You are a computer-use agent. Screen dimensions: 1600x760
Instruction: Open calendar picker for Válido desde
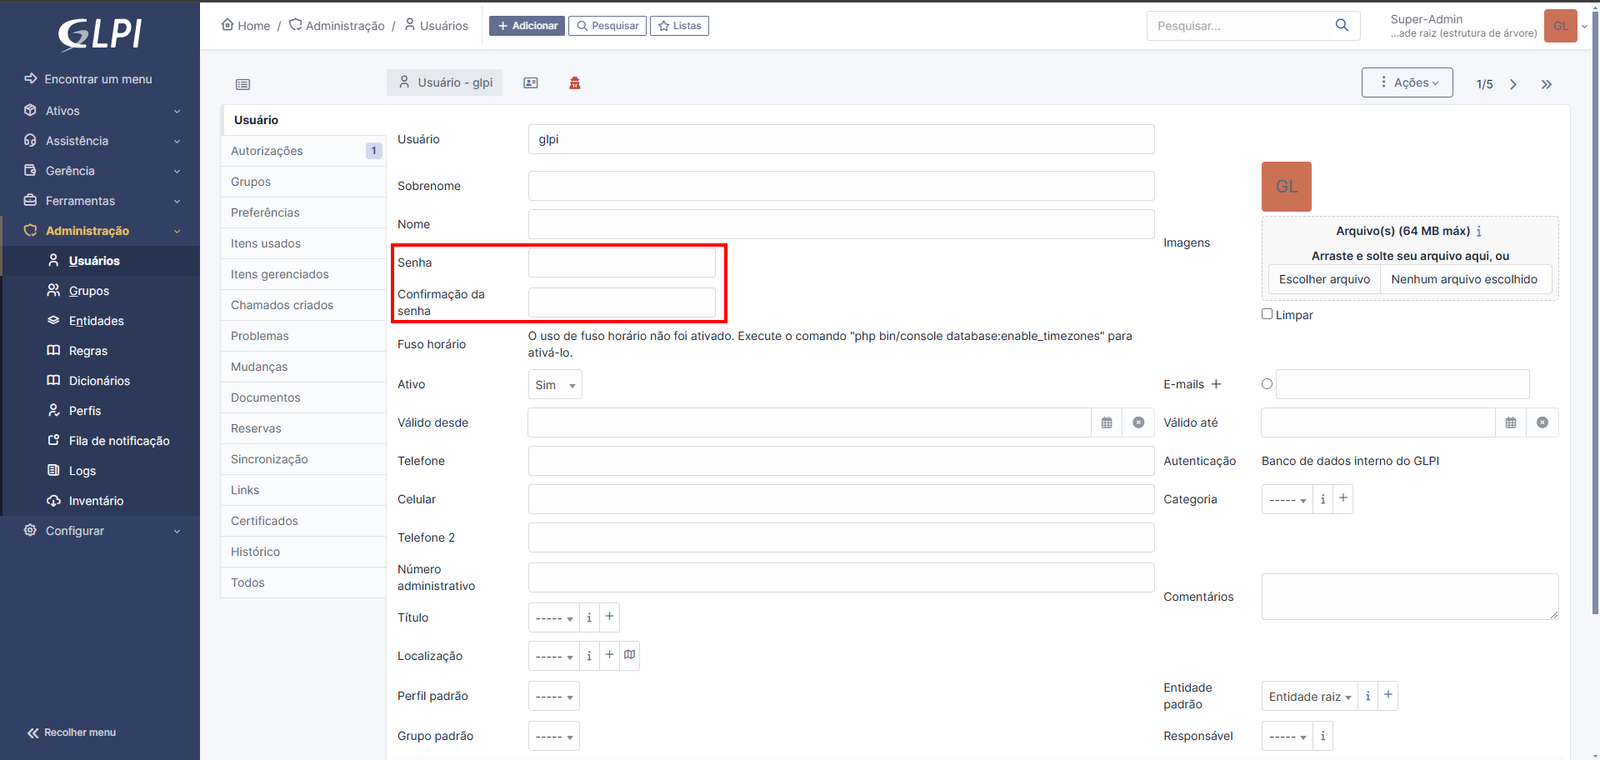pyautogui.click(x=1106, y=423)
